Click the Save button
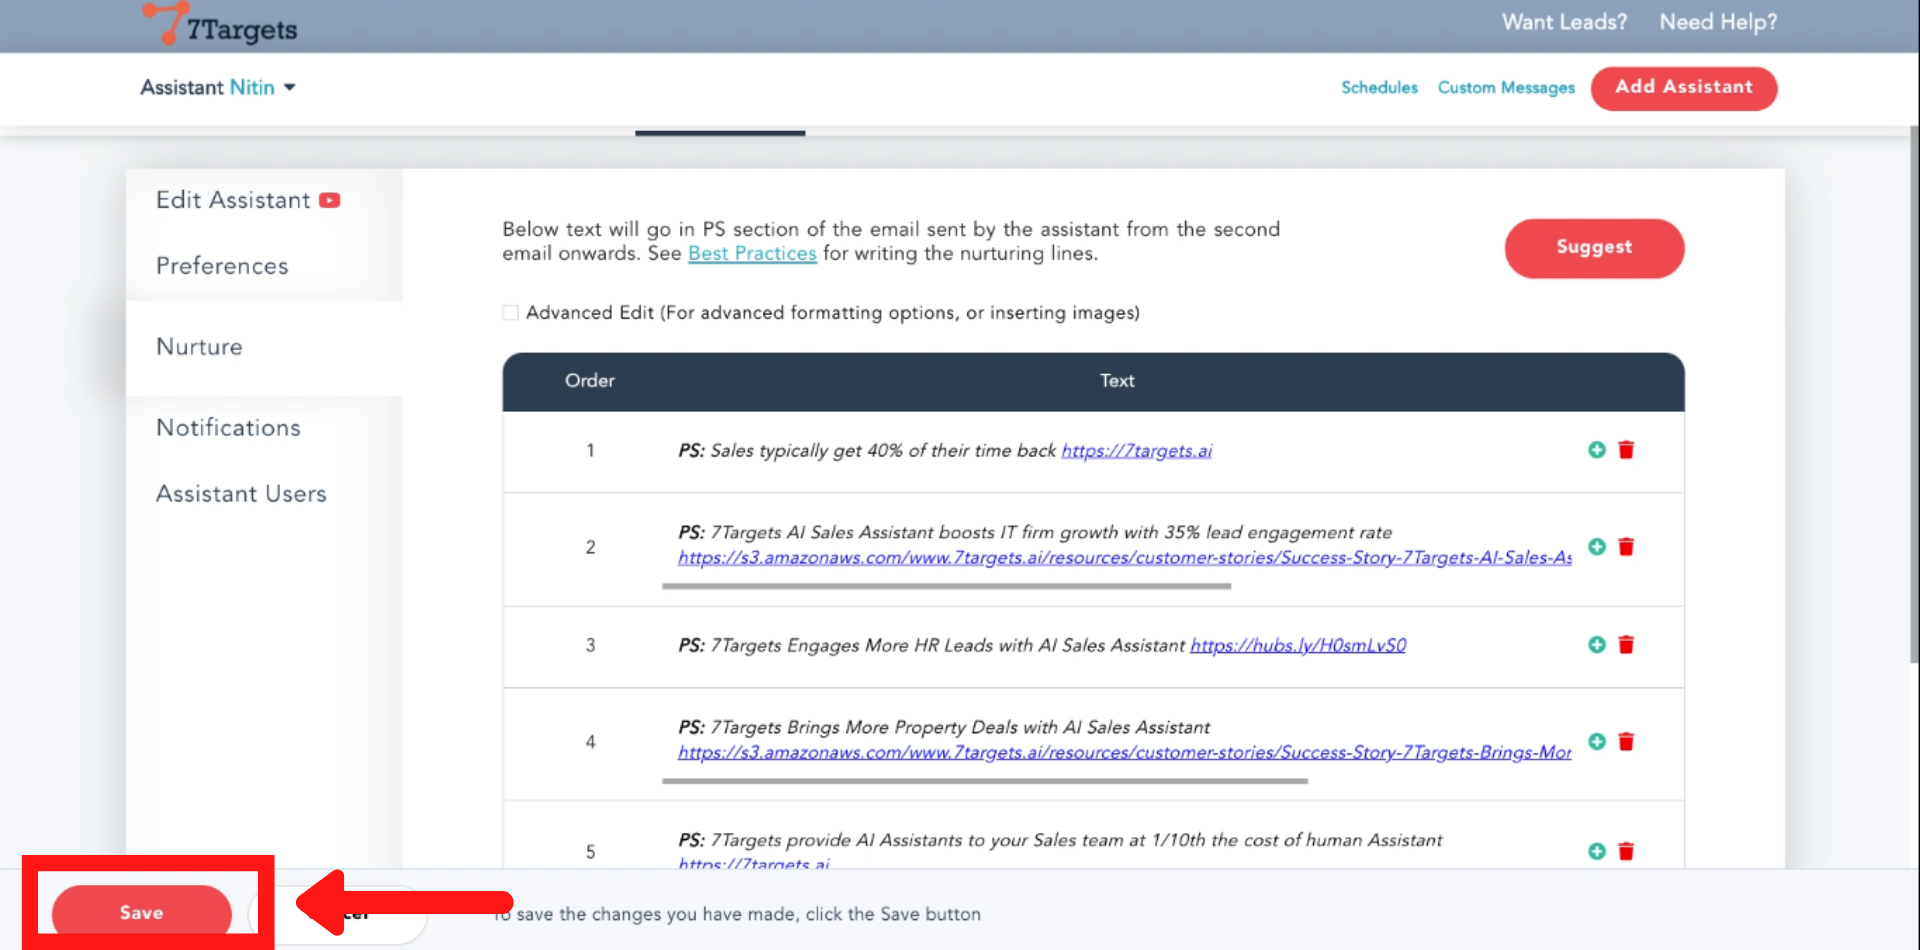 coord(141,912)
